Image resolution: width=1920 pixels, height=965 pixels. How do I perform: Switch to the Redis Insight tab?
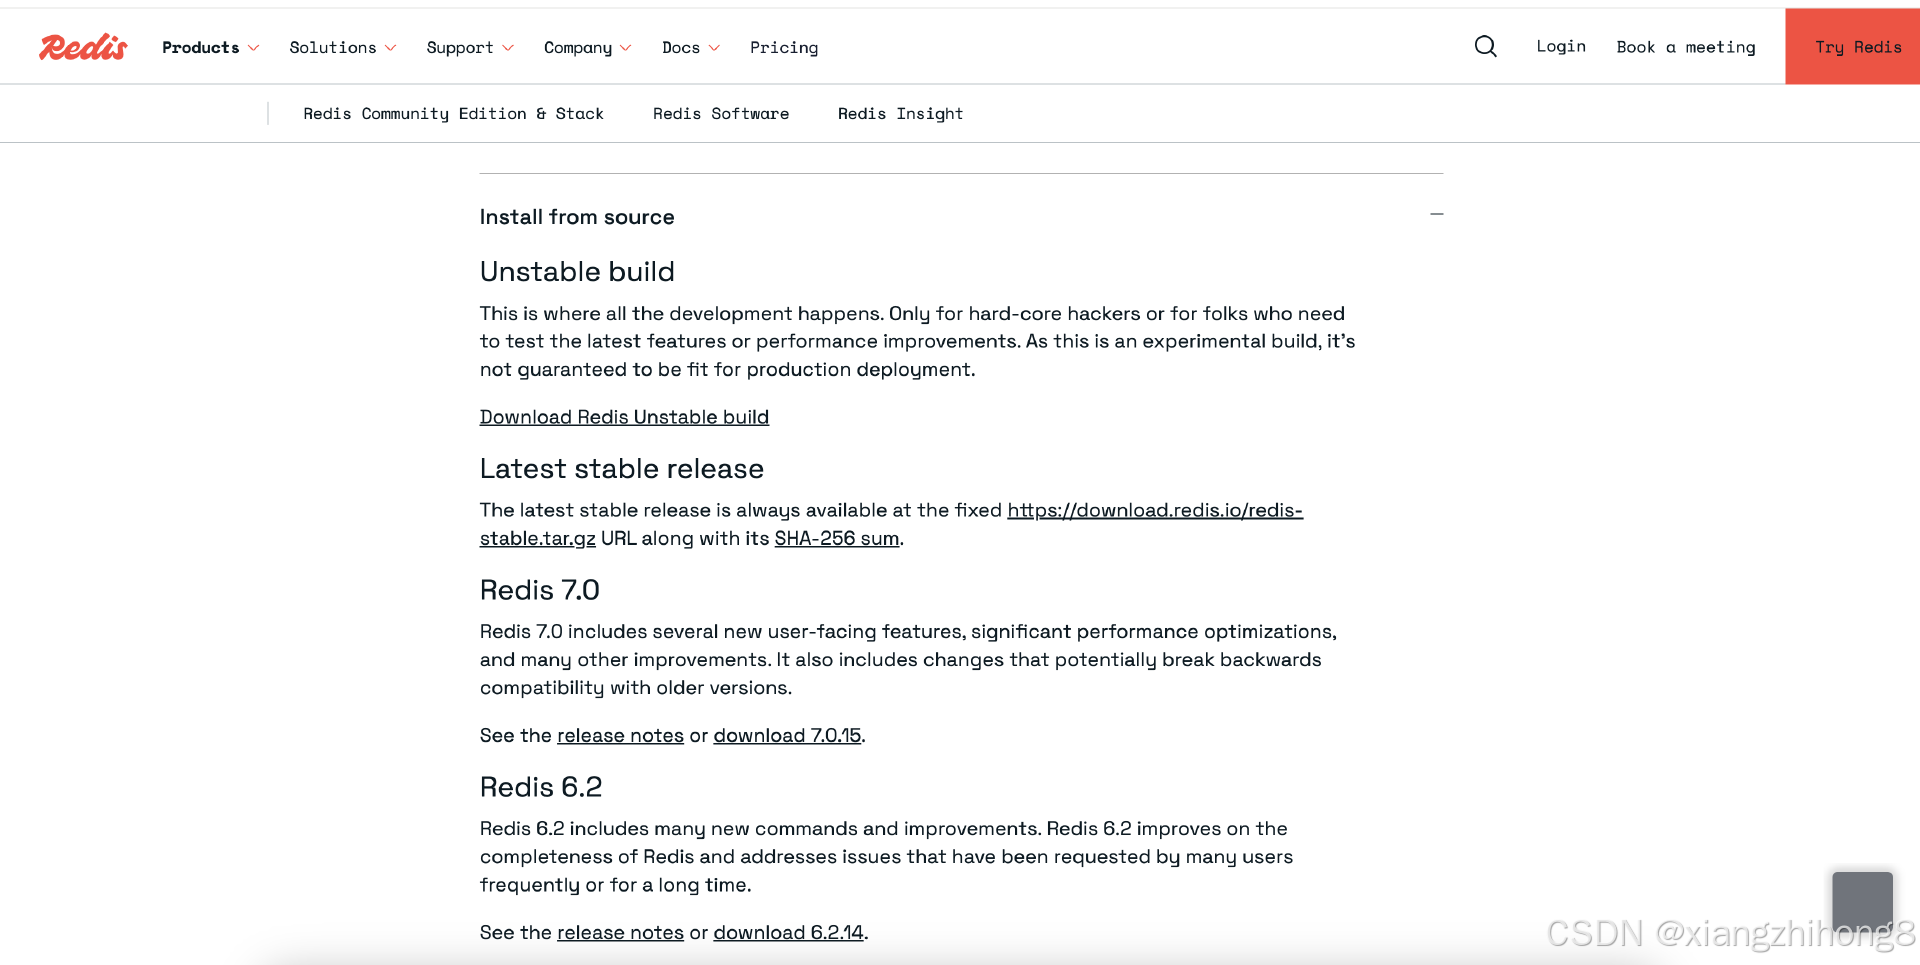pos(900,113)
